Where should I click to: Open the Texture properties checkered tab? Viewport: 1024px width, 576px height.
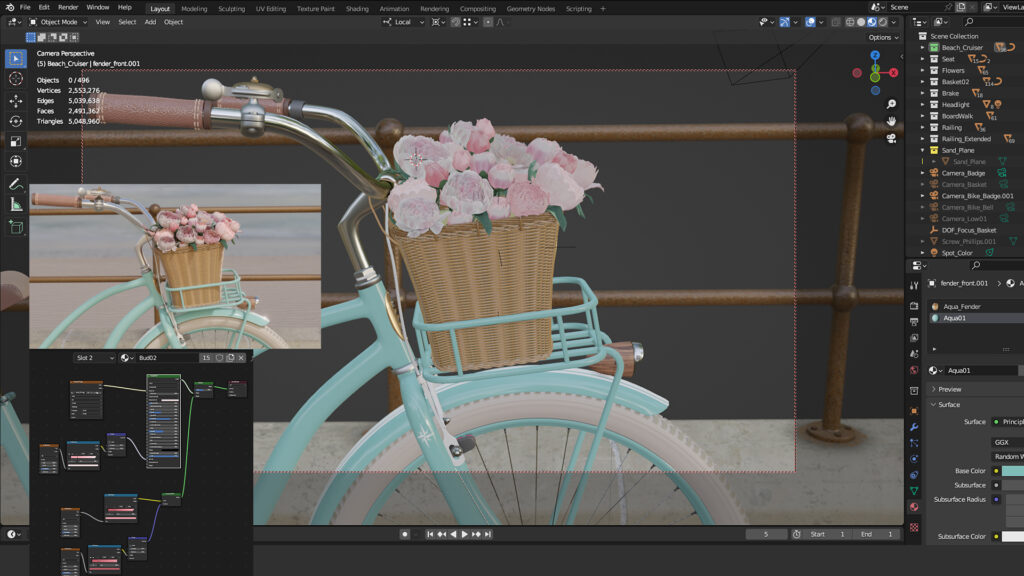click(914, 527)
